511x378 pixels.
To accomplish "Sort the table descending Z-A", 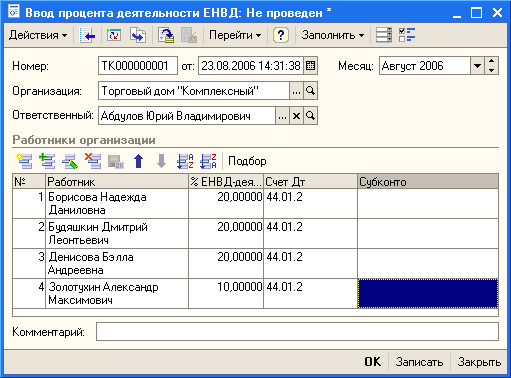I will (208, 161).
